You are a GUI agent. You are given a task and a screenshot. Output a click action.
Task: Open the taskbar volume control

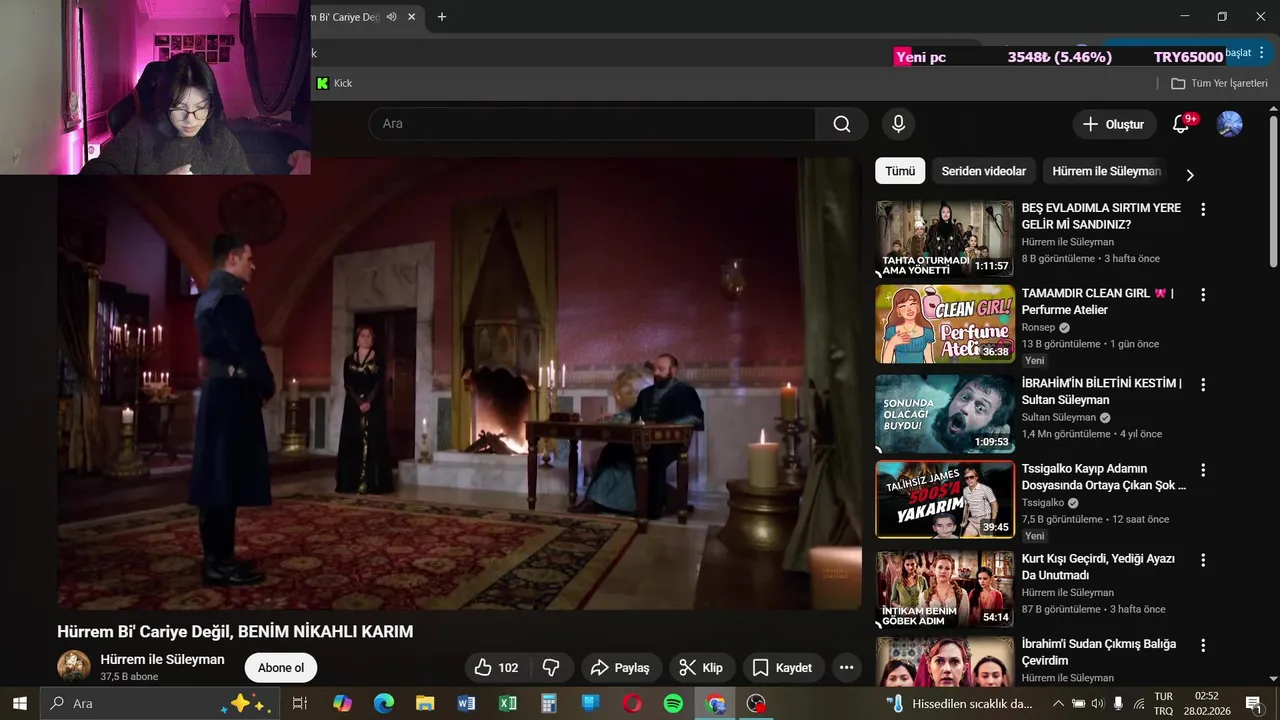[x=1097, y=703]
